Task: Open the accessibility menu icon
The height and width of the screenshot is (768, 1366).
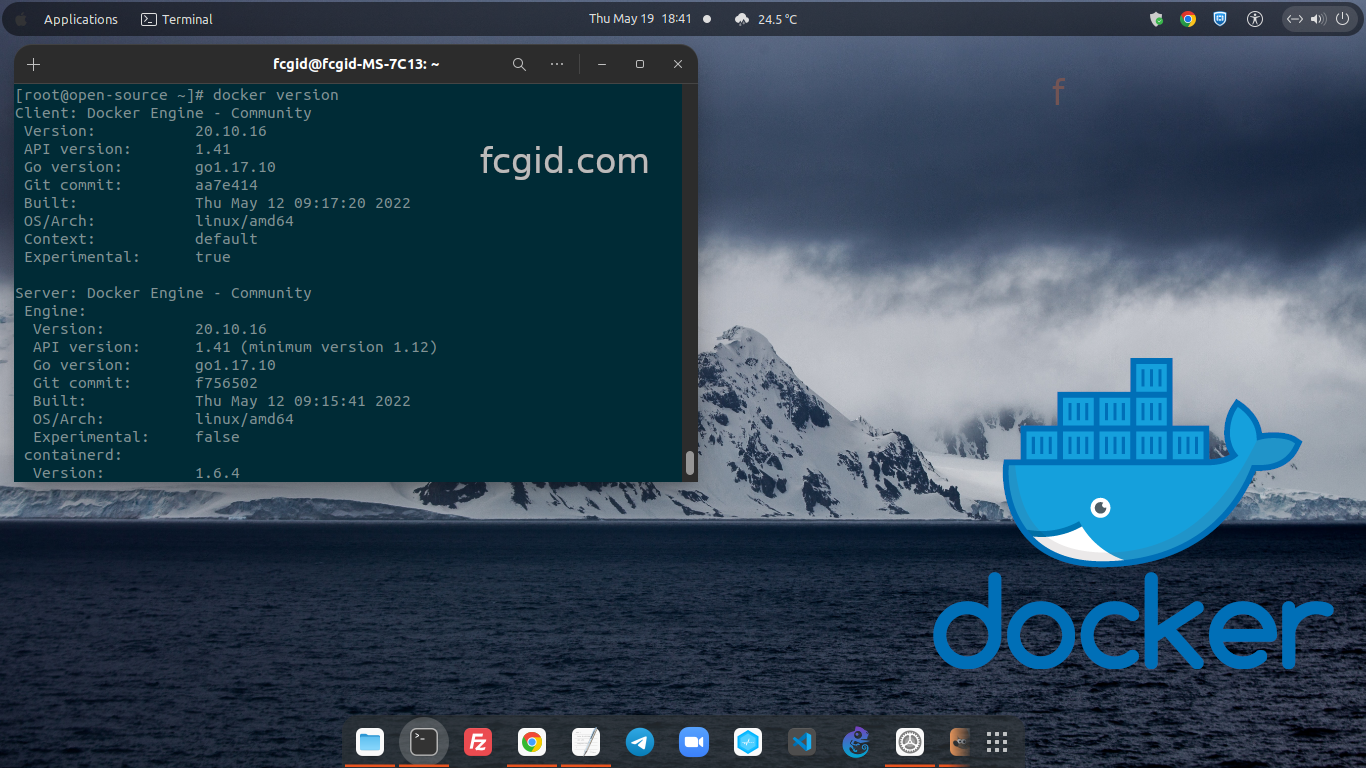Action: [x=1256, y=19]
